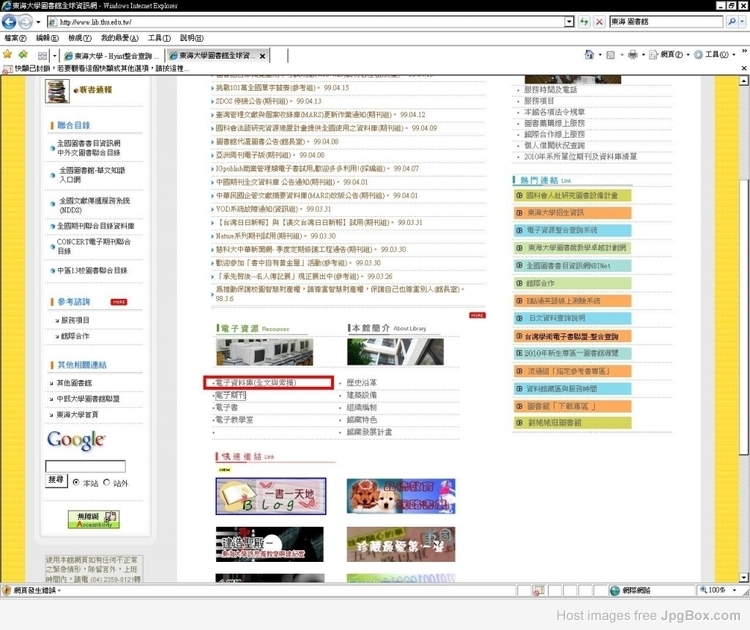Click the printer icon in command bar
750x630 pixels.
(x=632, y=54)
